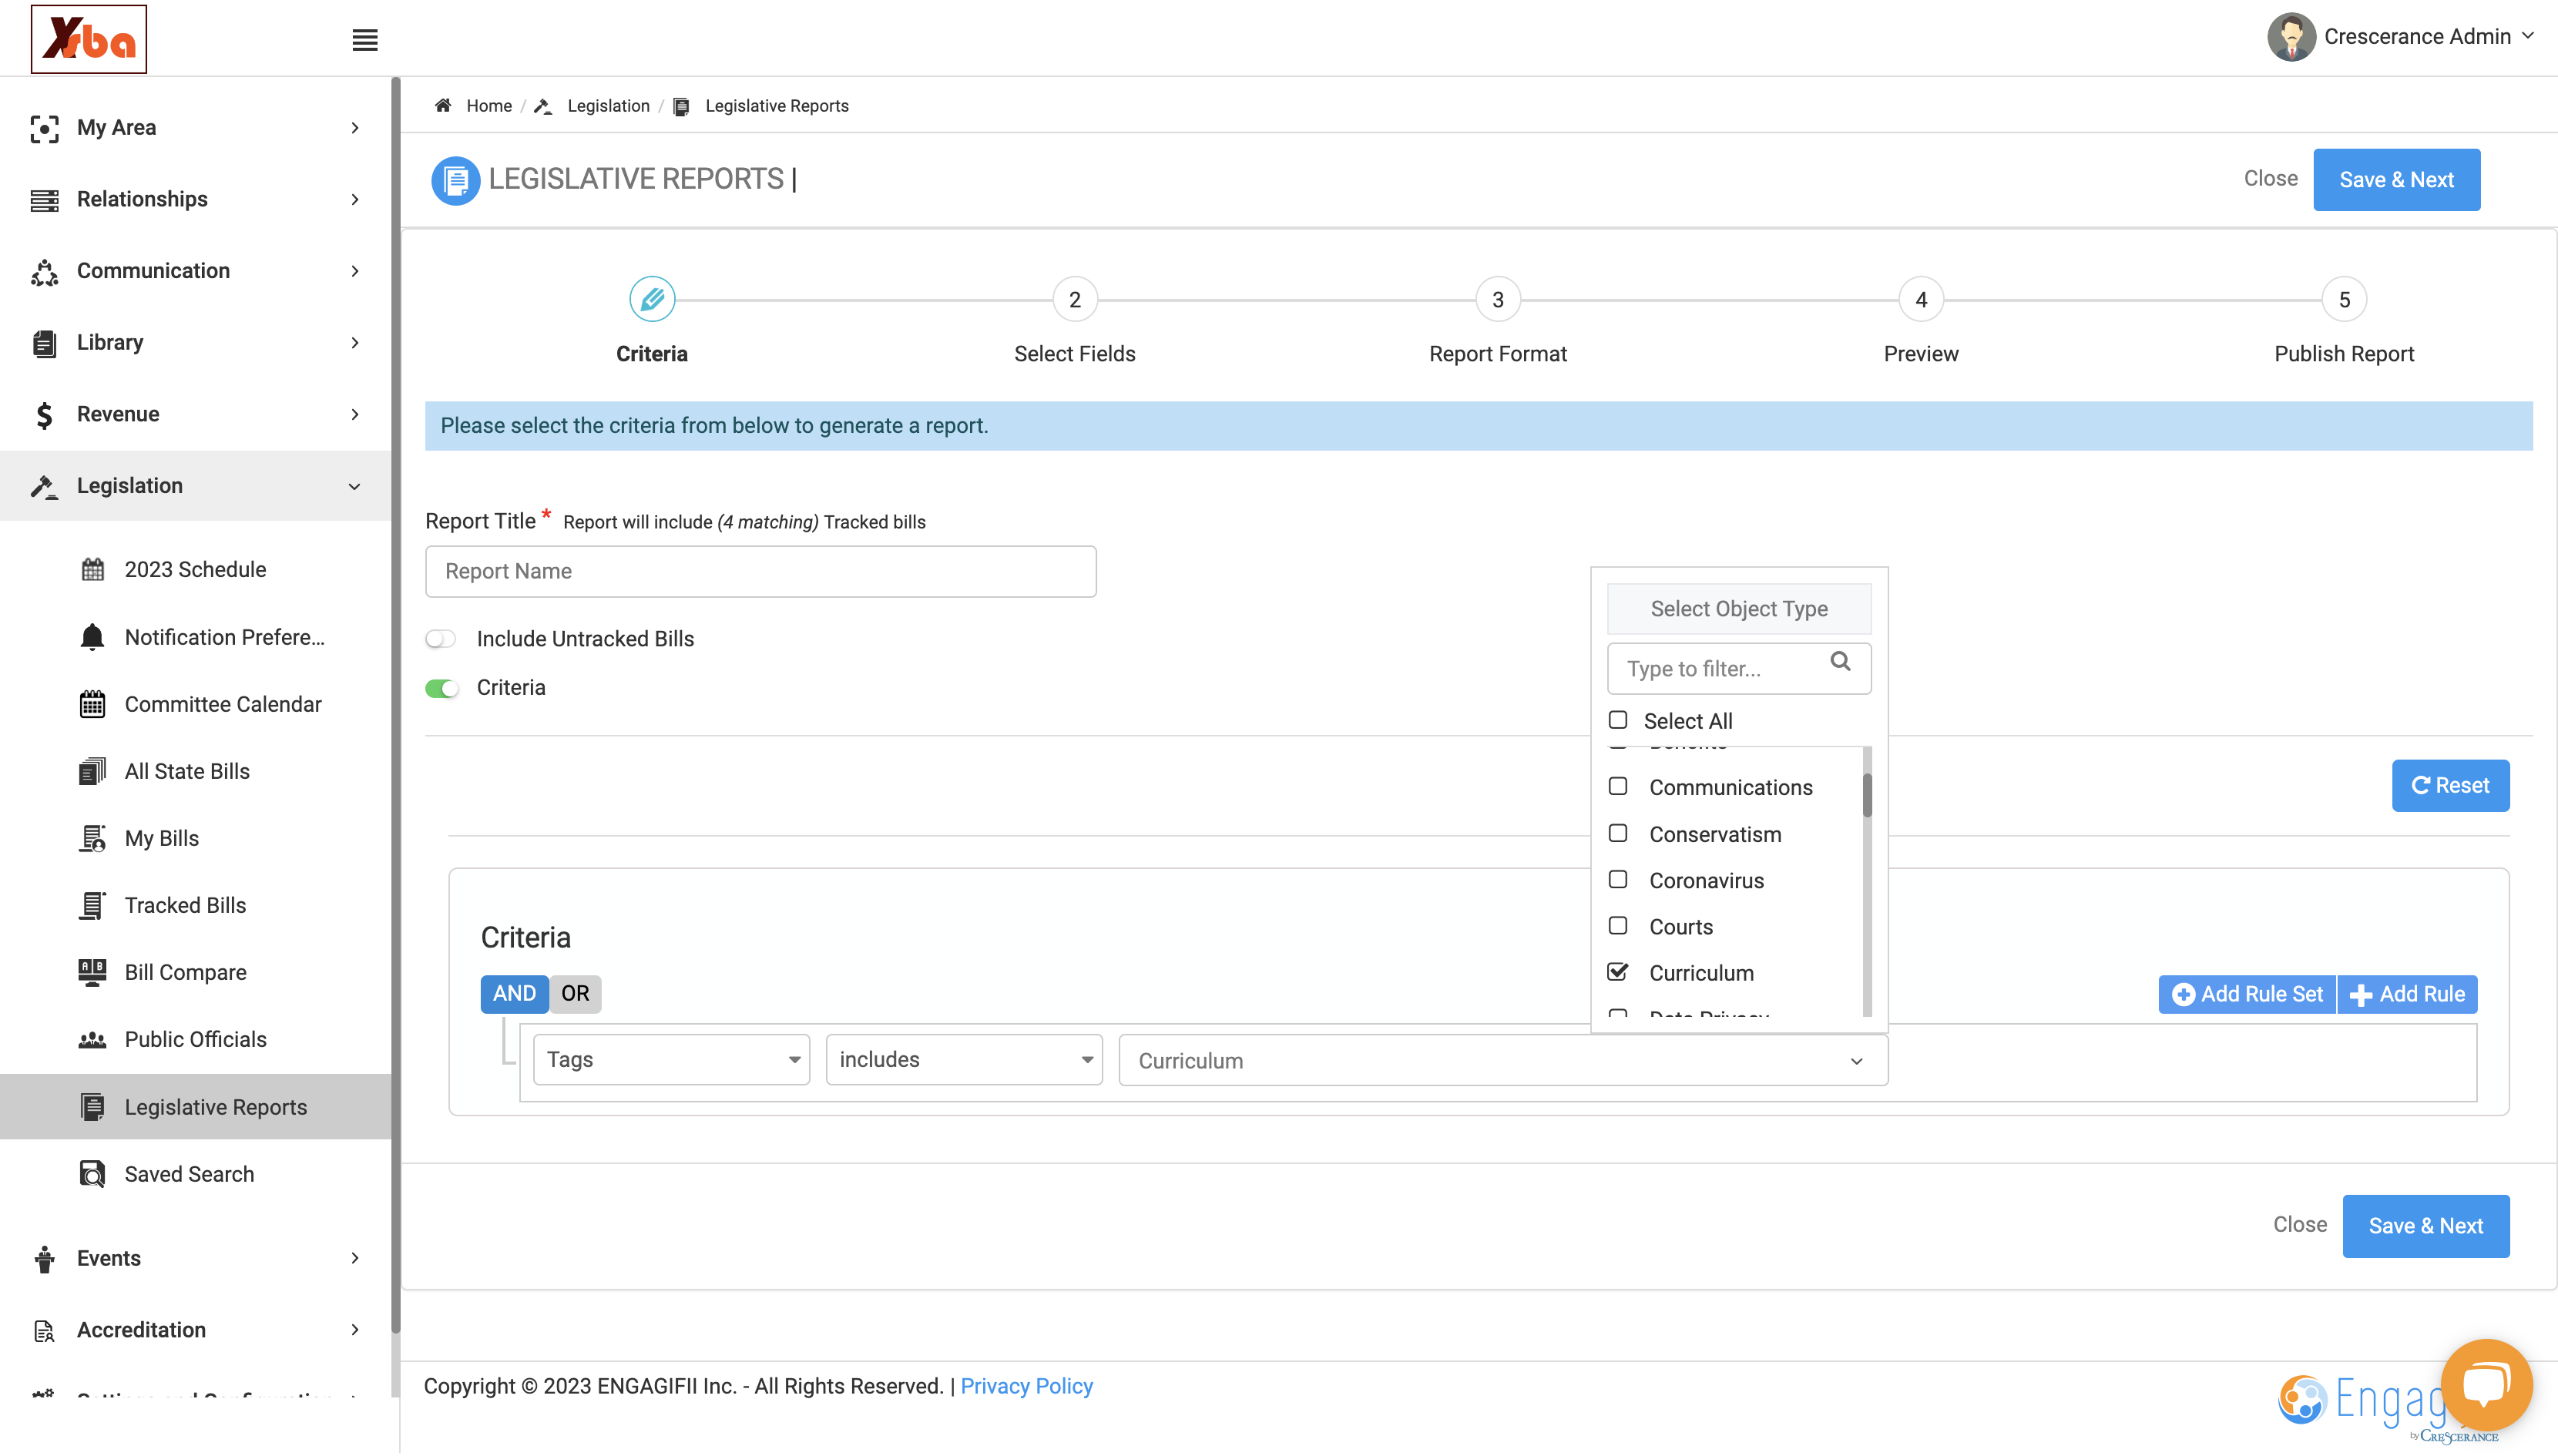Click the Report Name input field

(760, 571)
